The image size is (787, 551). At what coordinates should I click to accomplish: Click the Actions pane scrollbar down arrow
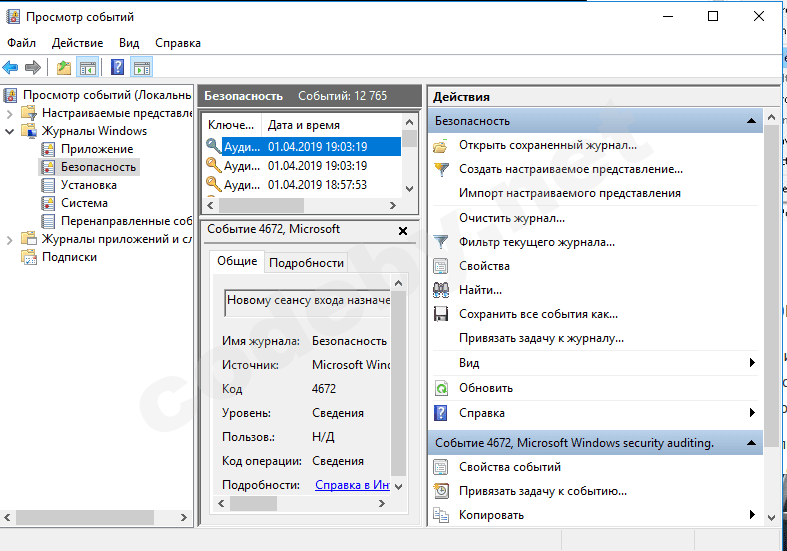click(771, 517)
